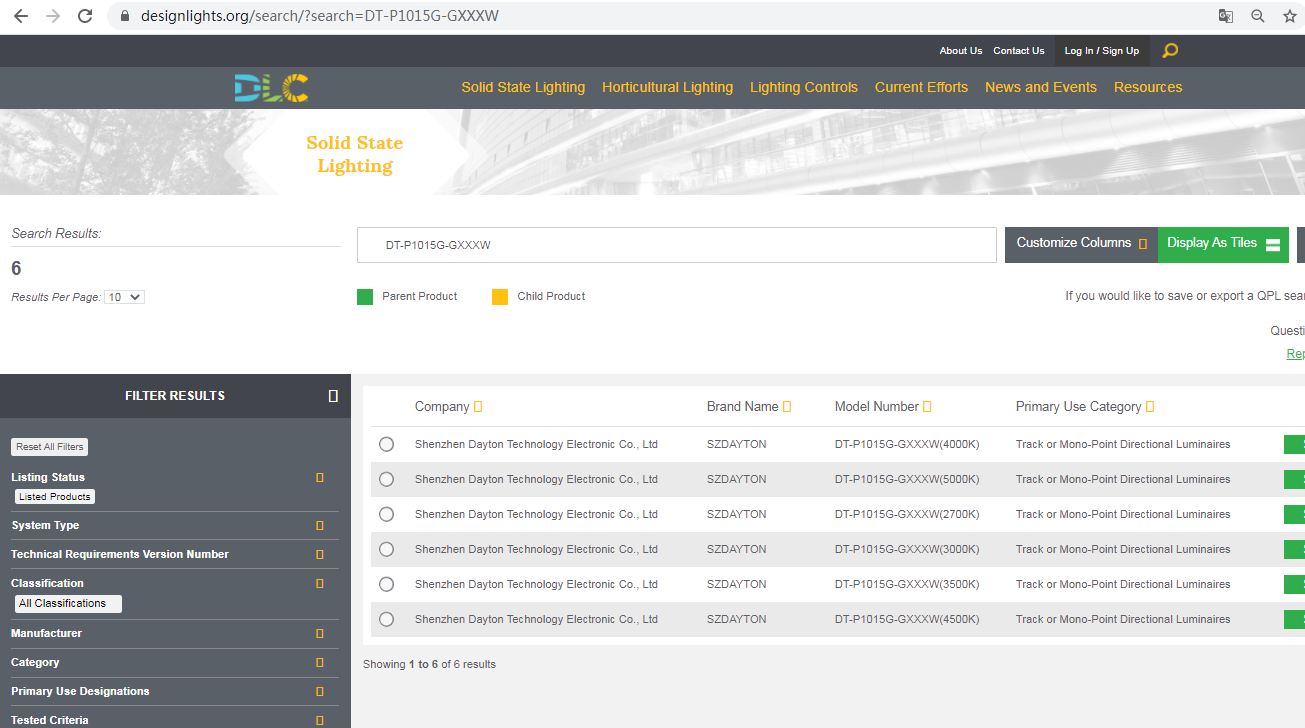Collapse the Filter Results panel icon
1305x728 pixels.
(x=333, y=396)
